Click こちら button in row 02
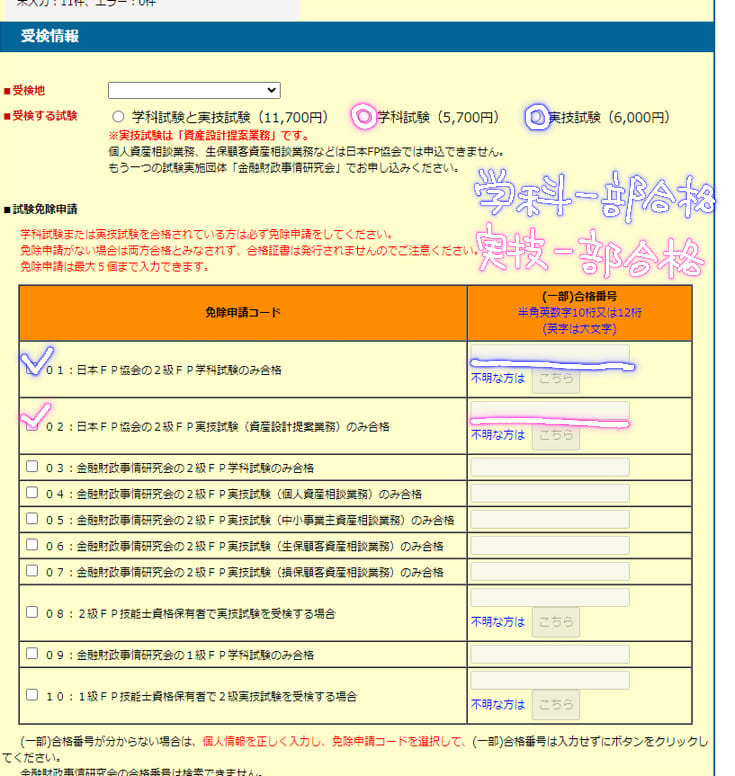This screenshot has width=735, height=776. coord(555,435)
